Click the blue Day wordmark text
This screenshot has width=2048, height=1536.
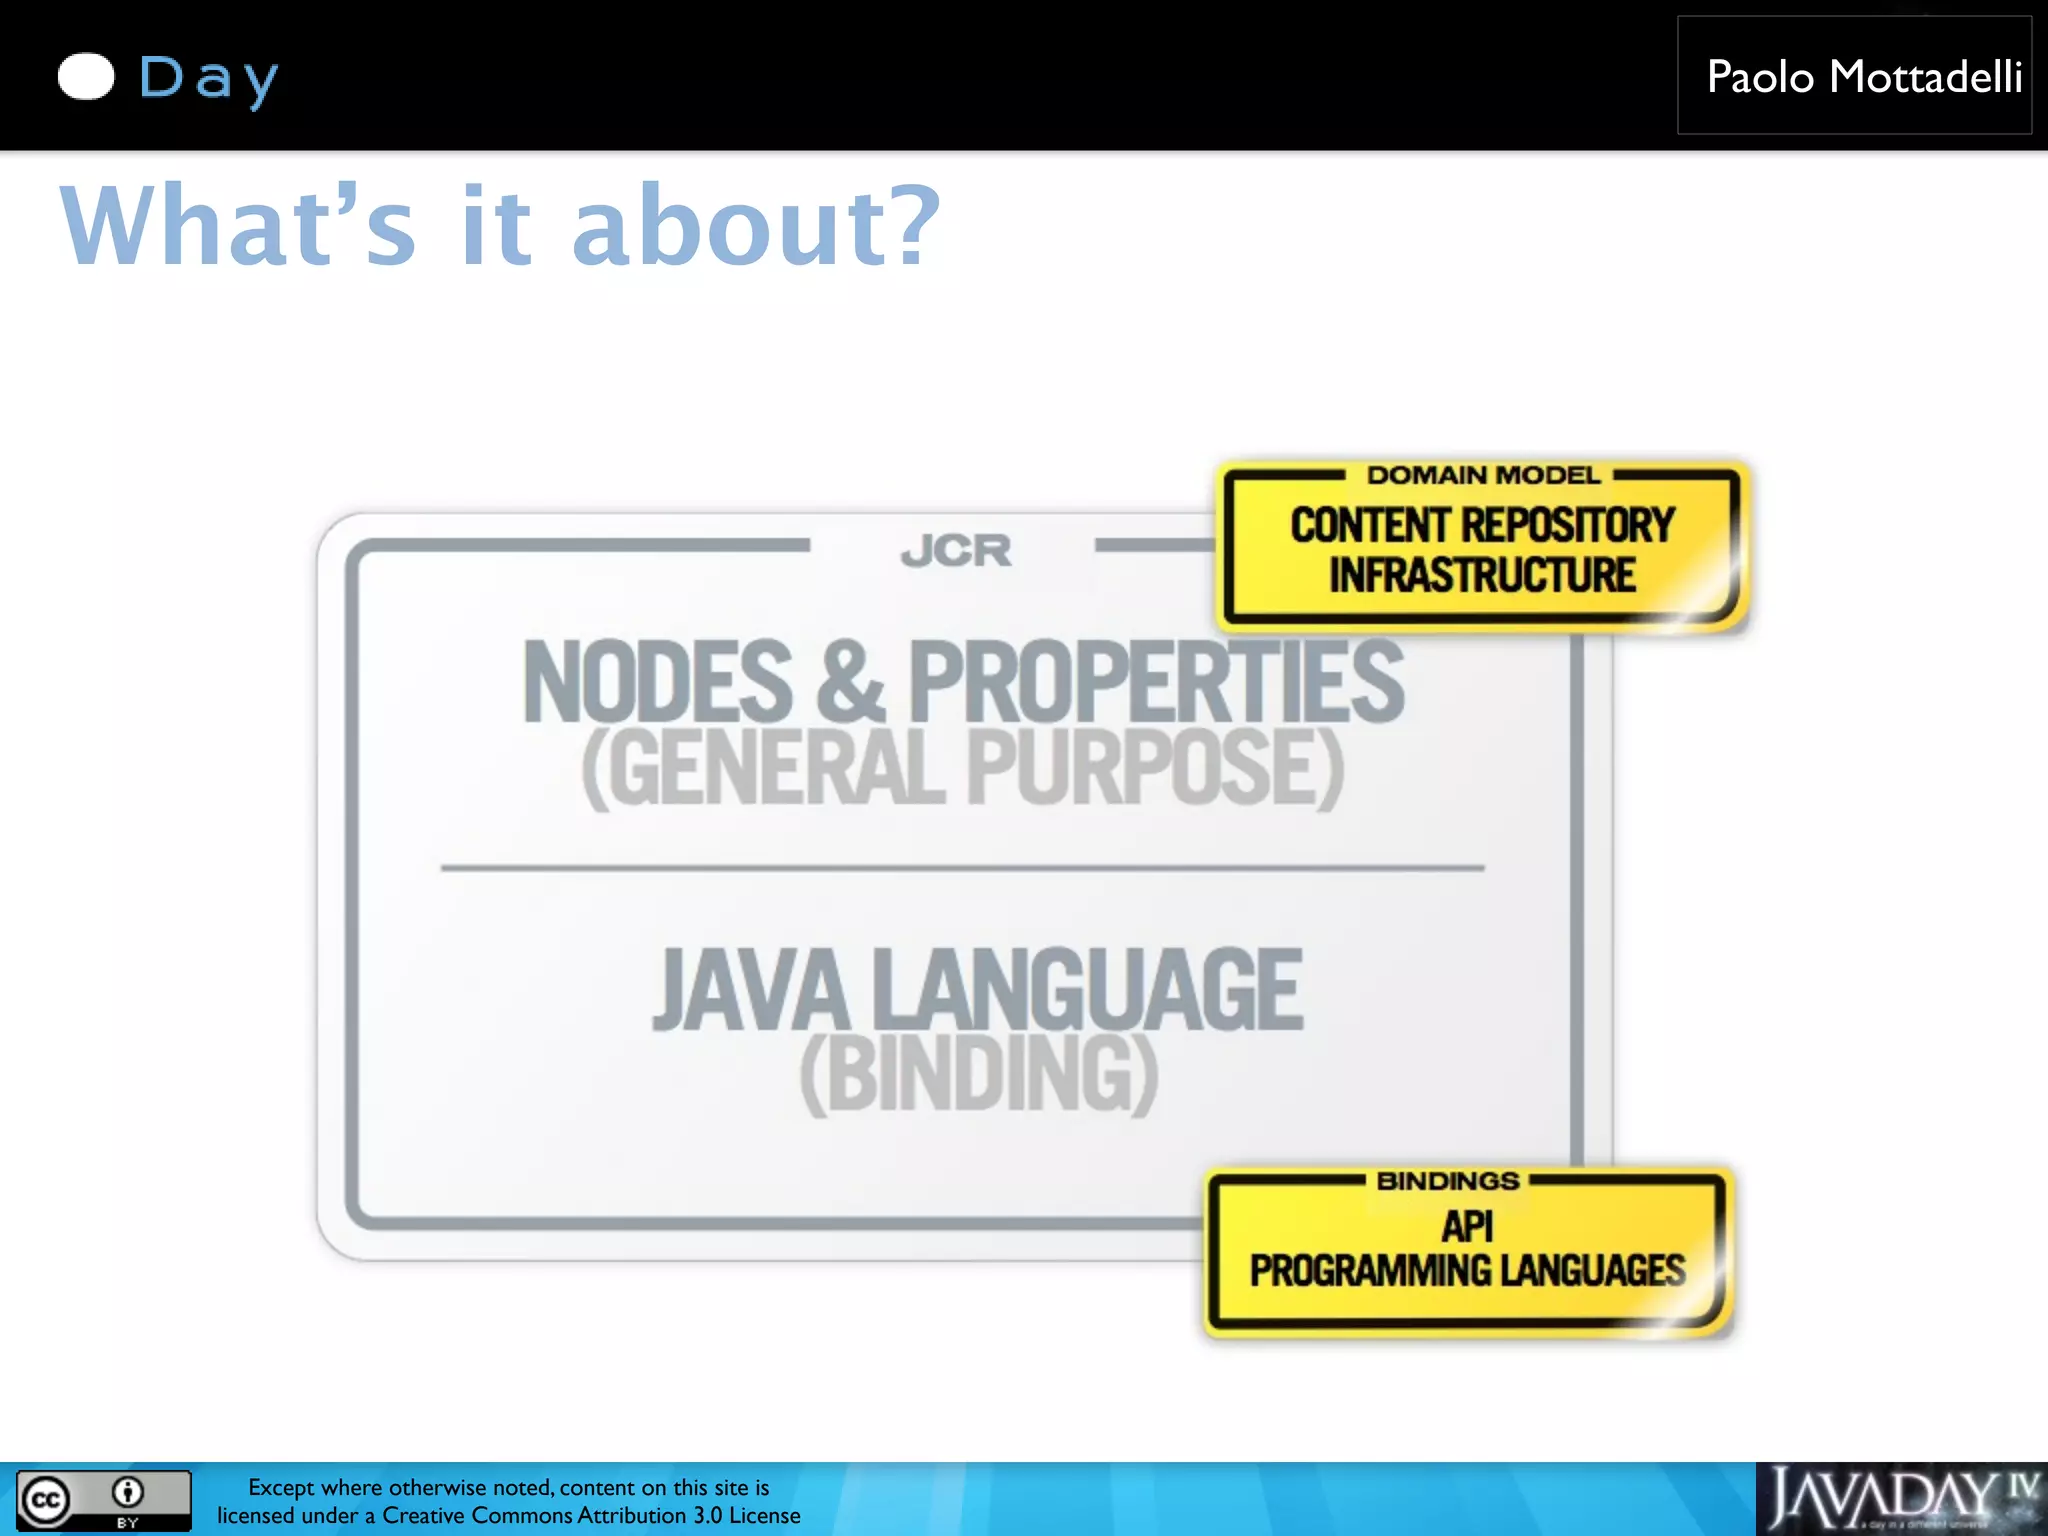tap(208, 78)
